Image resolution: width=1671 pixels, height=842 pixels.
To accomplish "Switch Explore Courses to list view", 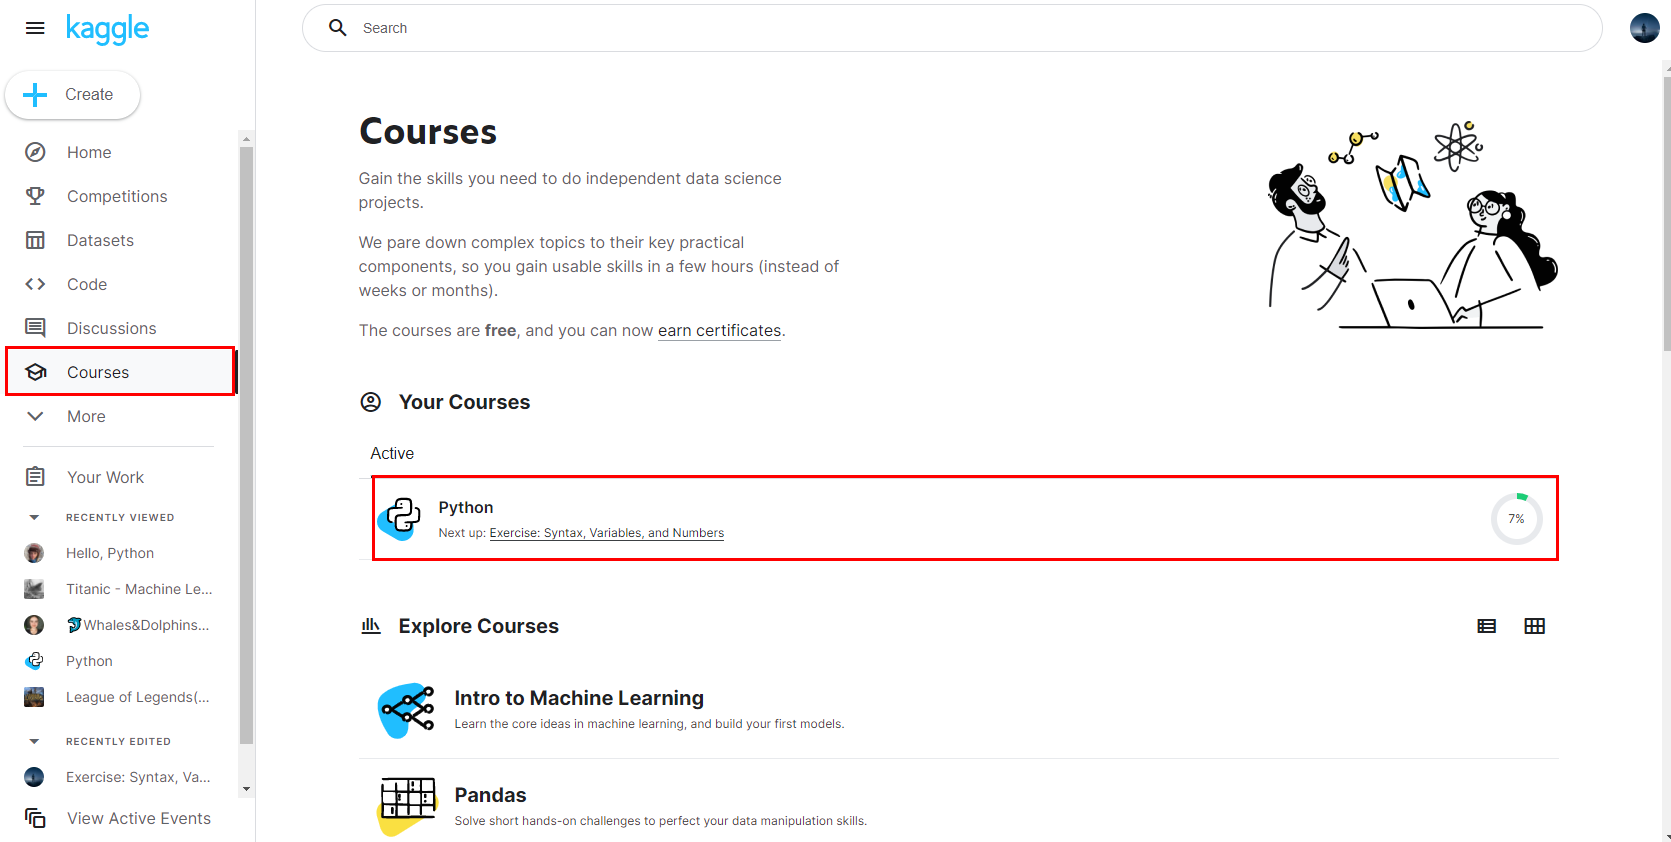I will (1487, 626).
